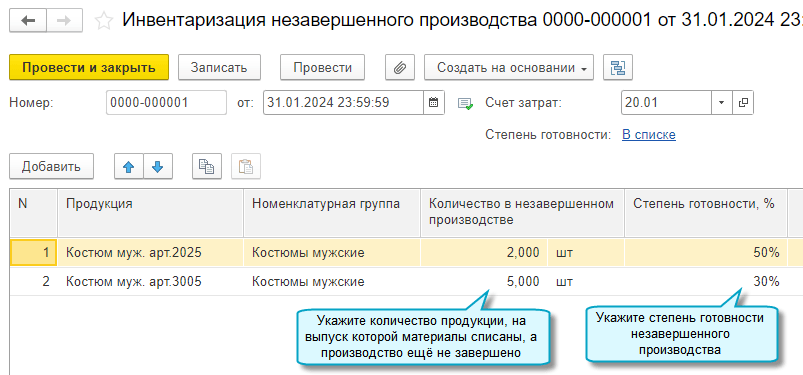The width and height of the screenshot is (803, 375).
Task: Copy rows with the copy icon
Action: pyautogui.click(x=207, y=166)
